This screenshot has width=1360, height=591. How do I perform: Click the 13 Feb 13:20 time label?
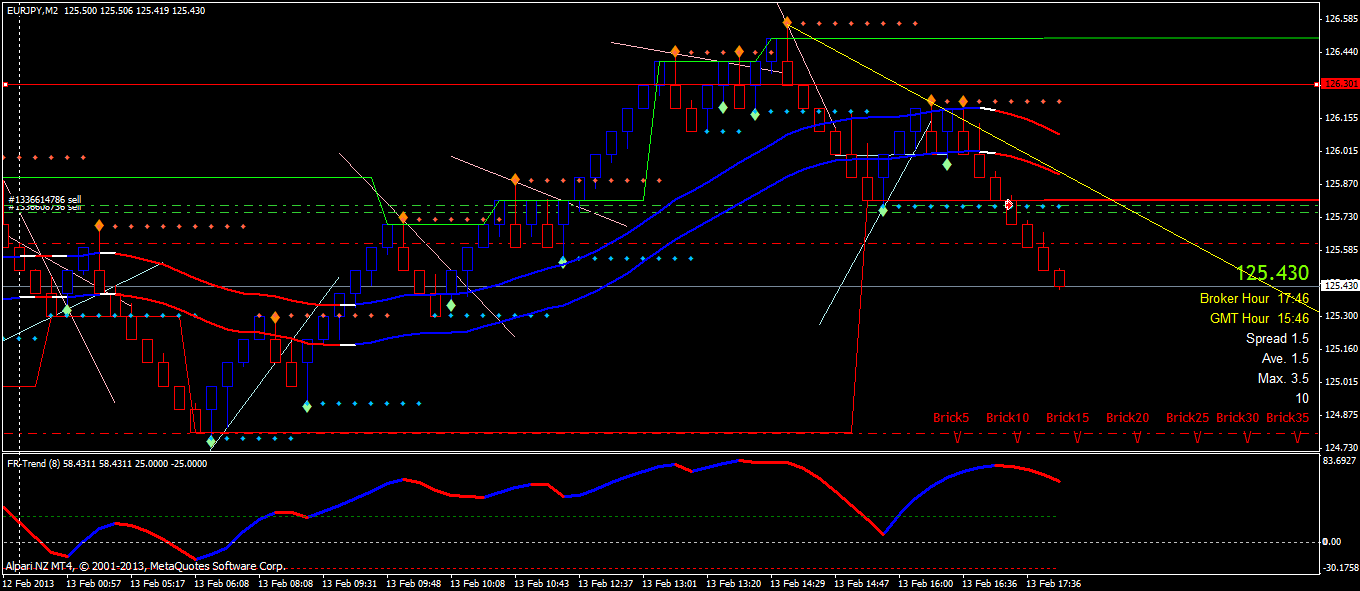tap(733, 582)
